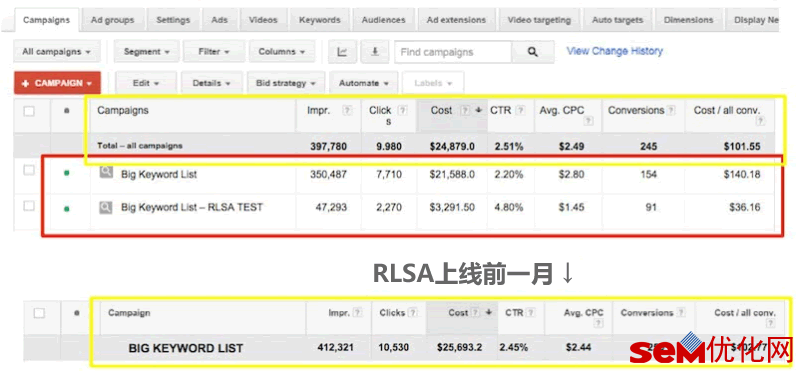Open the Labels dropdown

433,83
